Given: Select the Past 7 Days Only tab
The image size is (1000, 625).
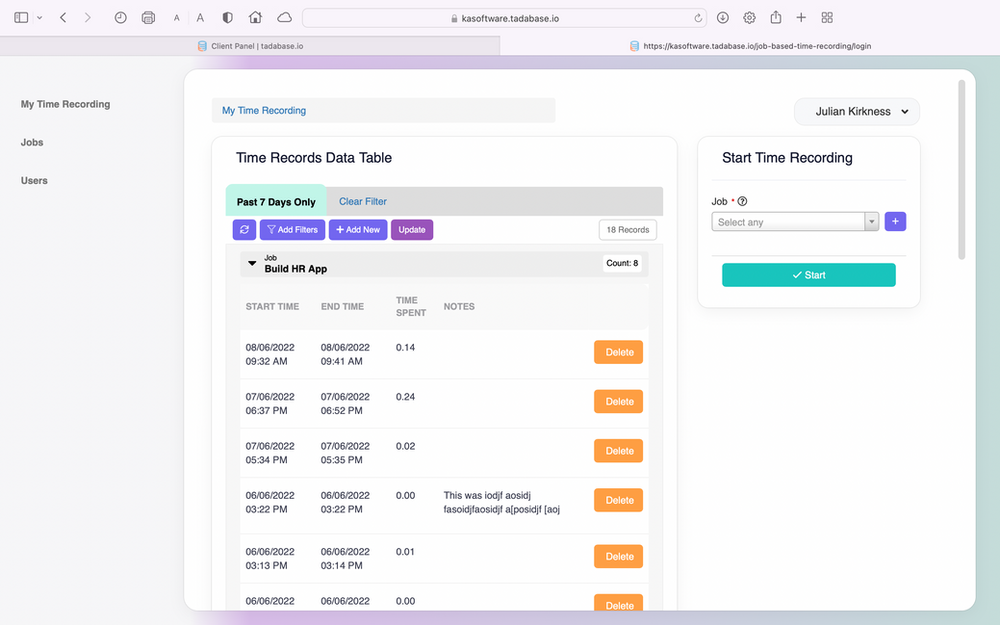Looking at the screenshot, I should (276, 201).
